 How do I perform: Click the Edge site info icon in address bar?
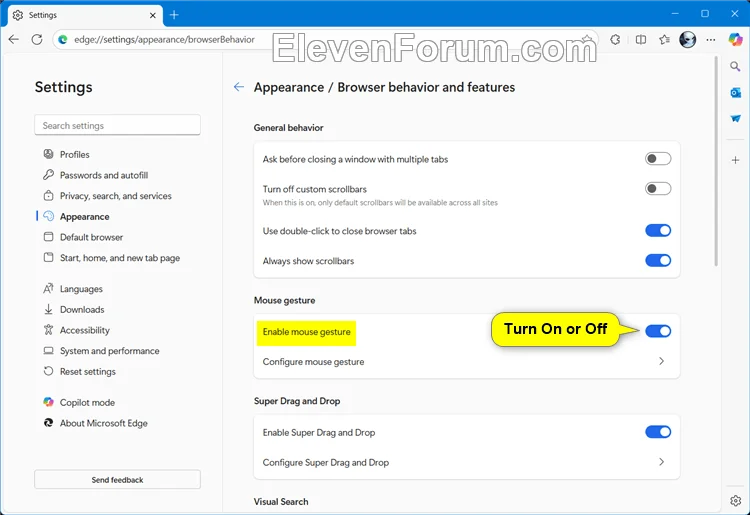[x=63, y=40]
